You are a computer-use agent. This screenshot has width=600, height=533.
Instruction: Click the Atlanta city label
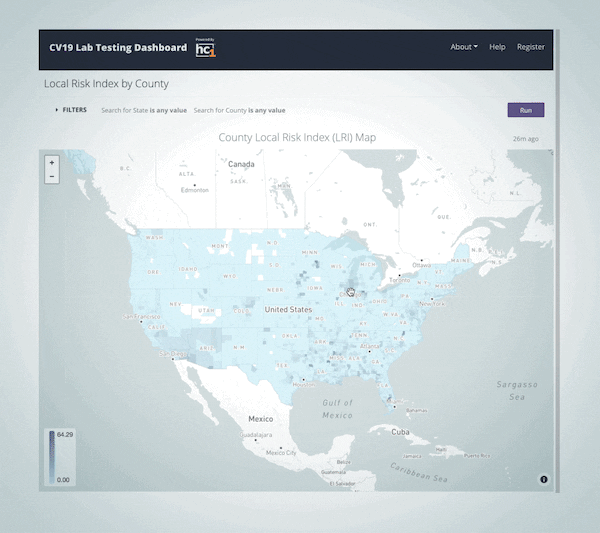coord(370,346)
